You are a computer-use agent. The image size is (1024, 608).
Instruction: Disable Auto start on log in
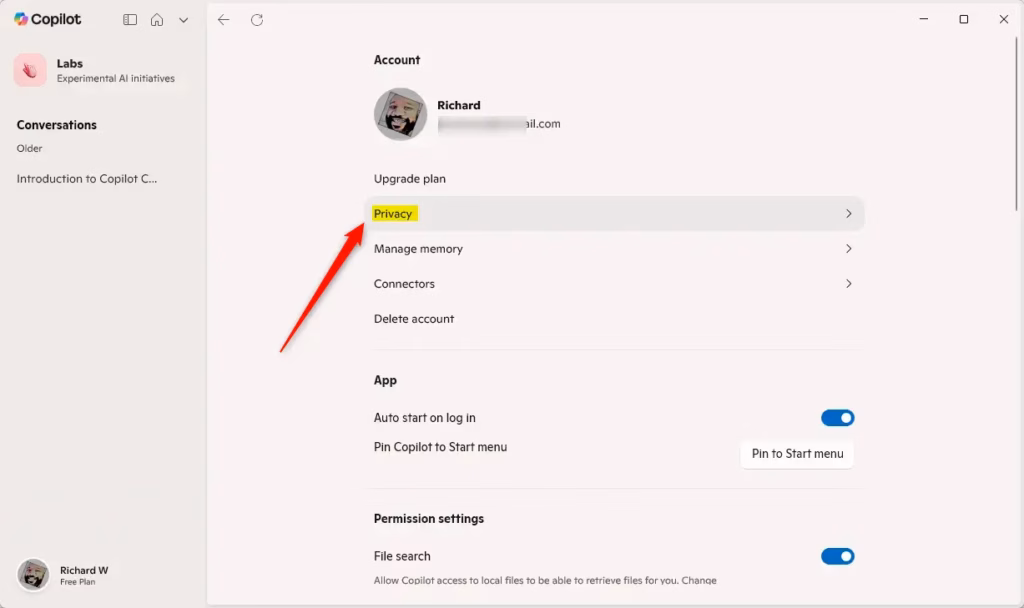[x=837, y=418]
